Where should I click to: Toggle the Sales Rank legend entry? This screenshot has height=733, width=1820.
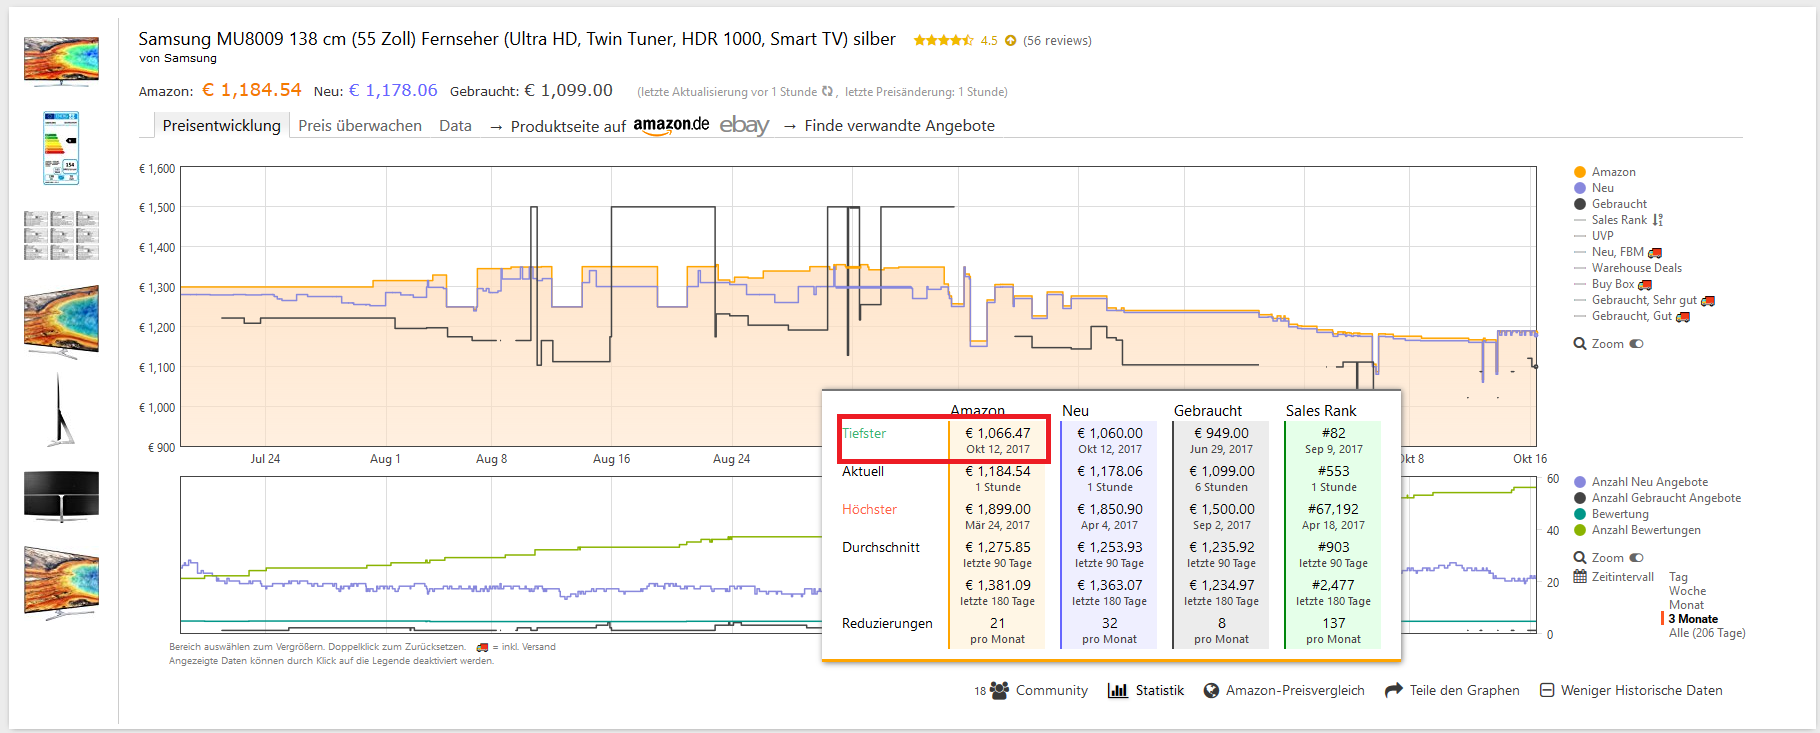click(x=1610, y=220)
